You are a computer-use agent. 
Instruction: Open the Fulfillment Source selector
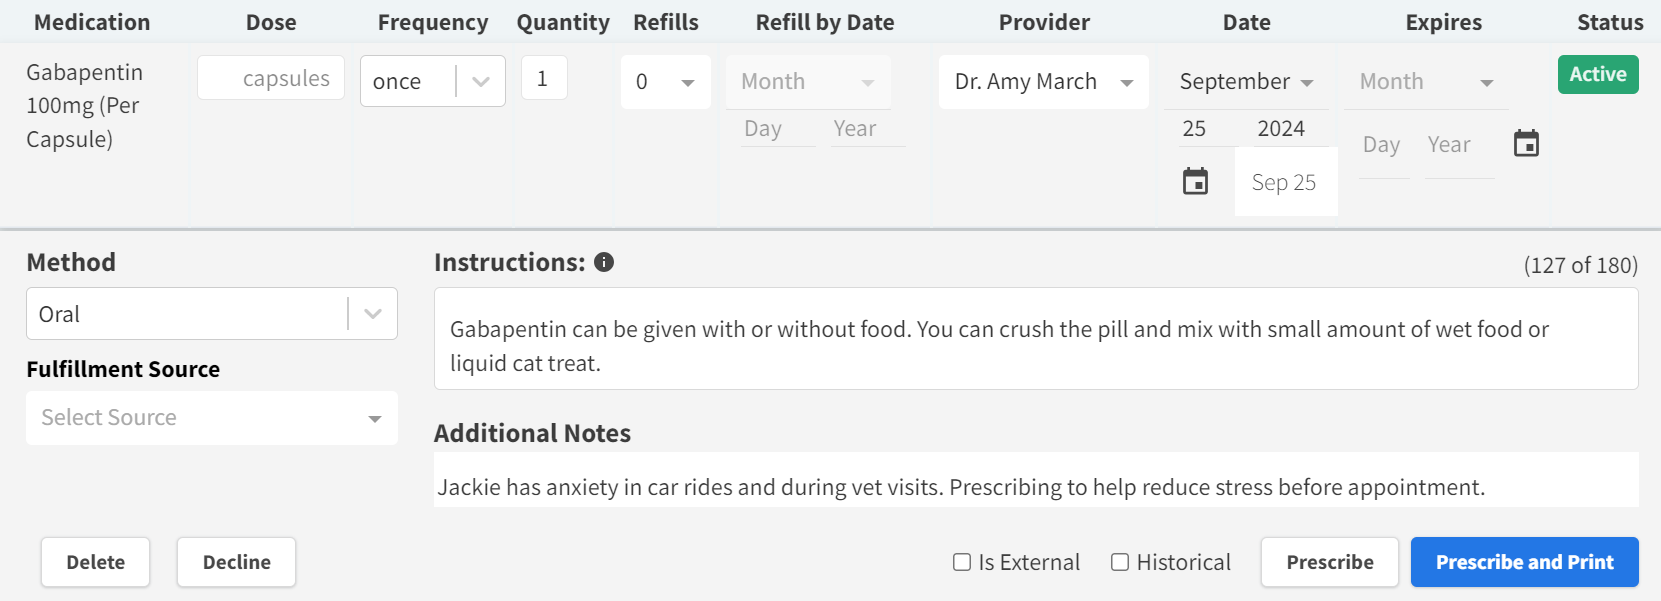(x=211, y=417)
